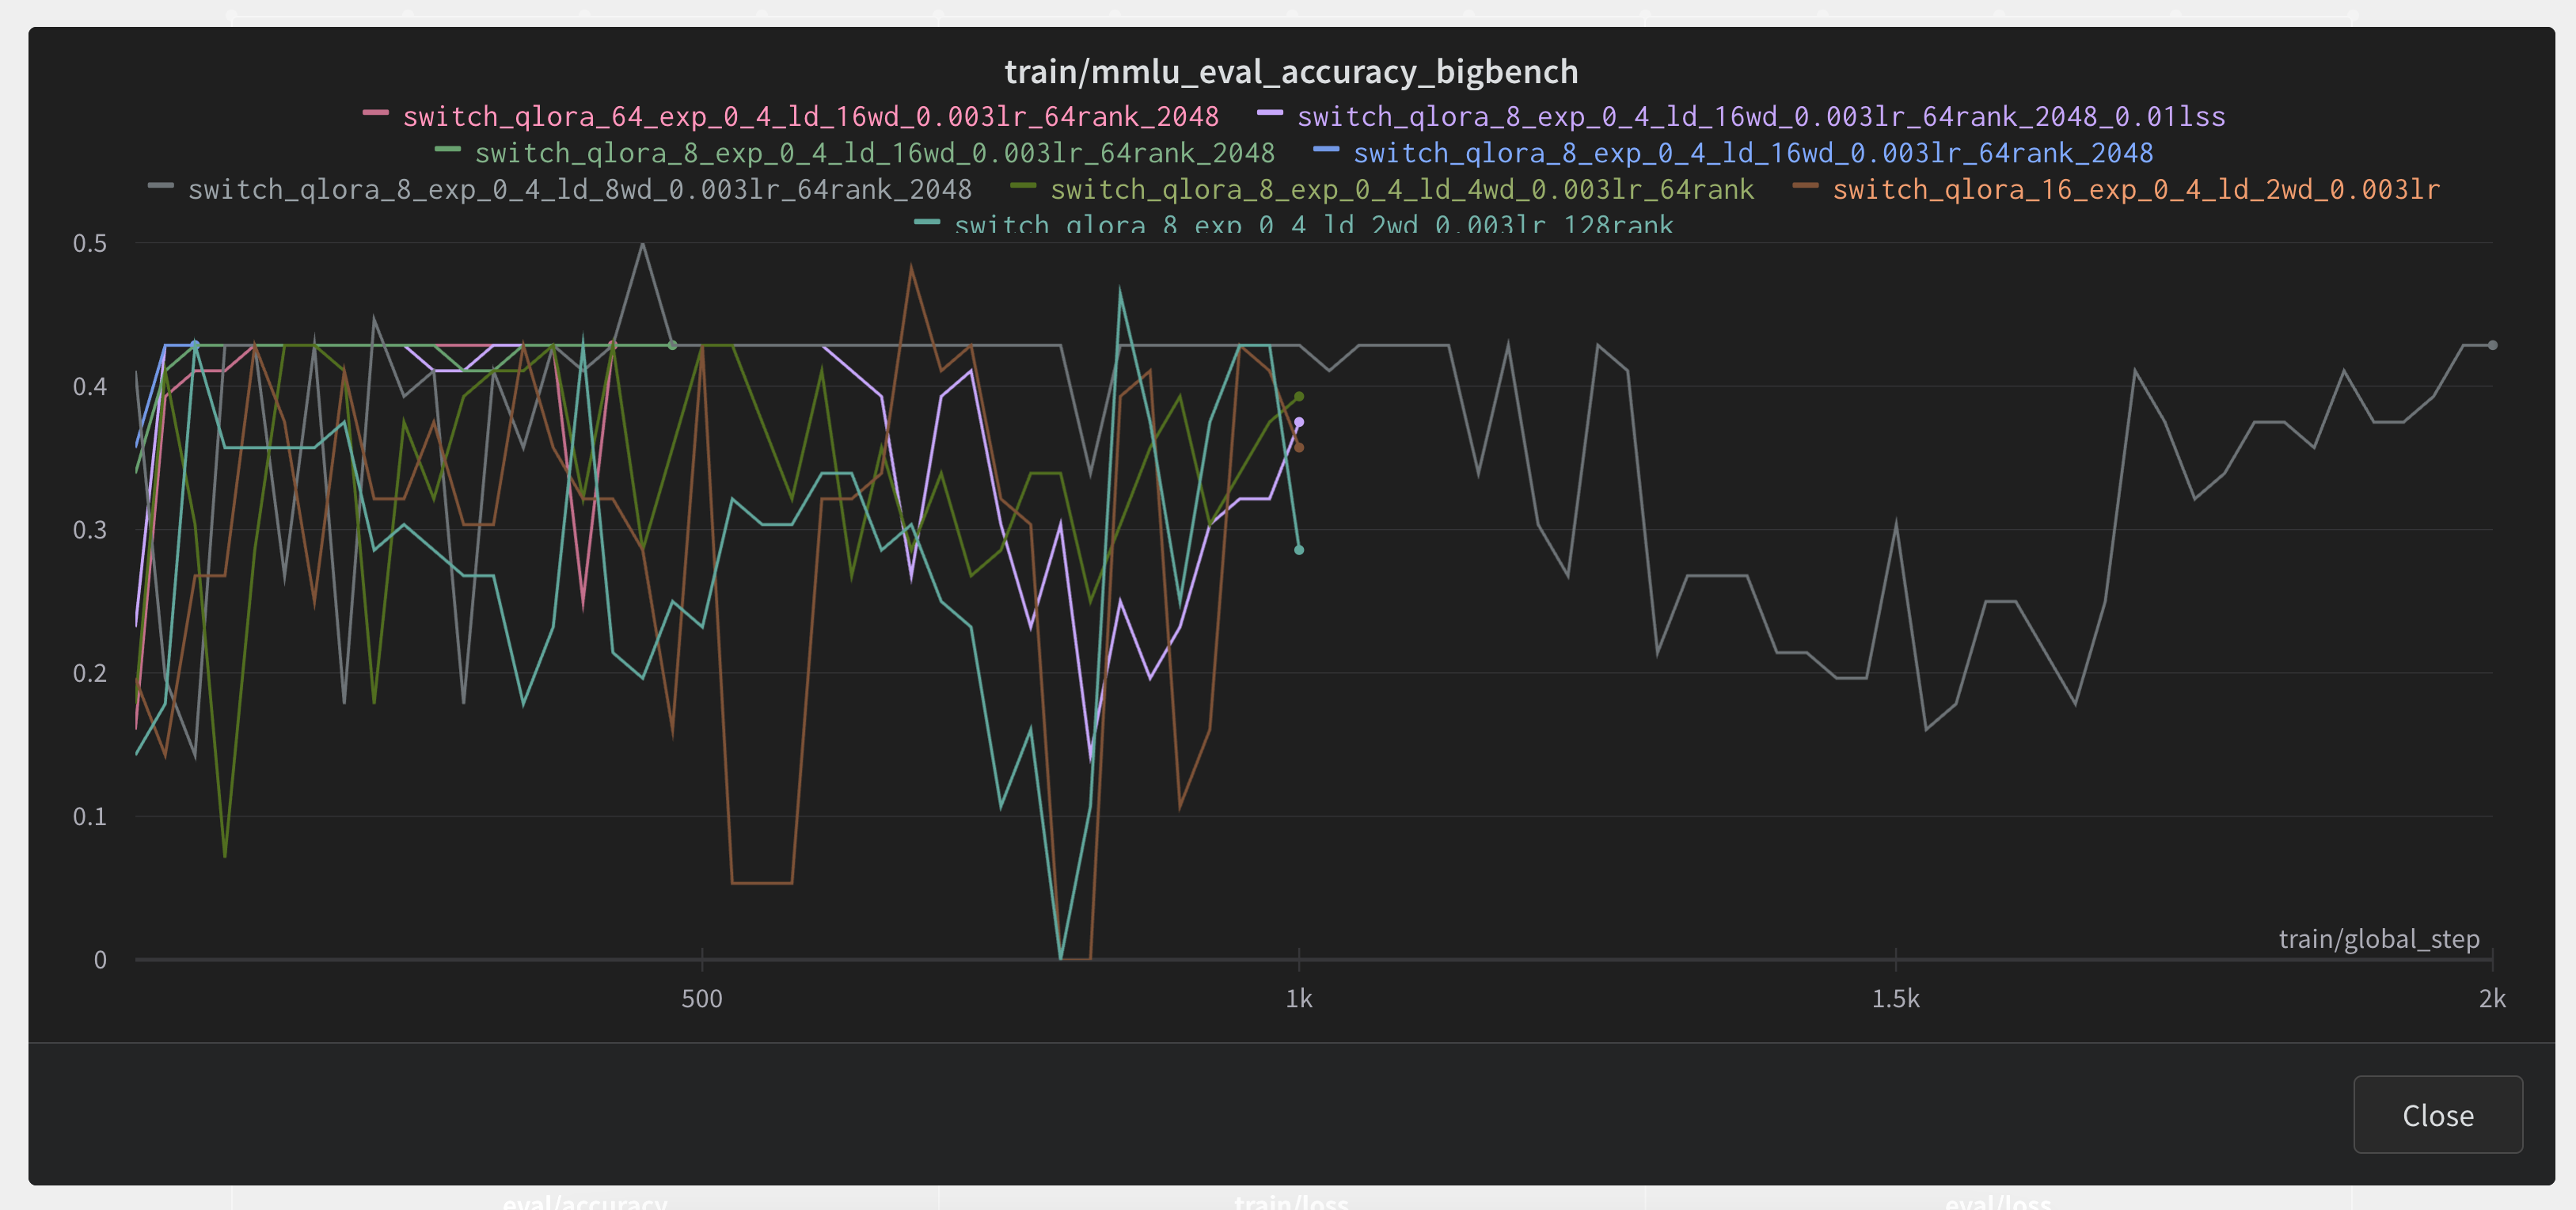Click the olive line endpoint dot at 1k

[1299, 397]
